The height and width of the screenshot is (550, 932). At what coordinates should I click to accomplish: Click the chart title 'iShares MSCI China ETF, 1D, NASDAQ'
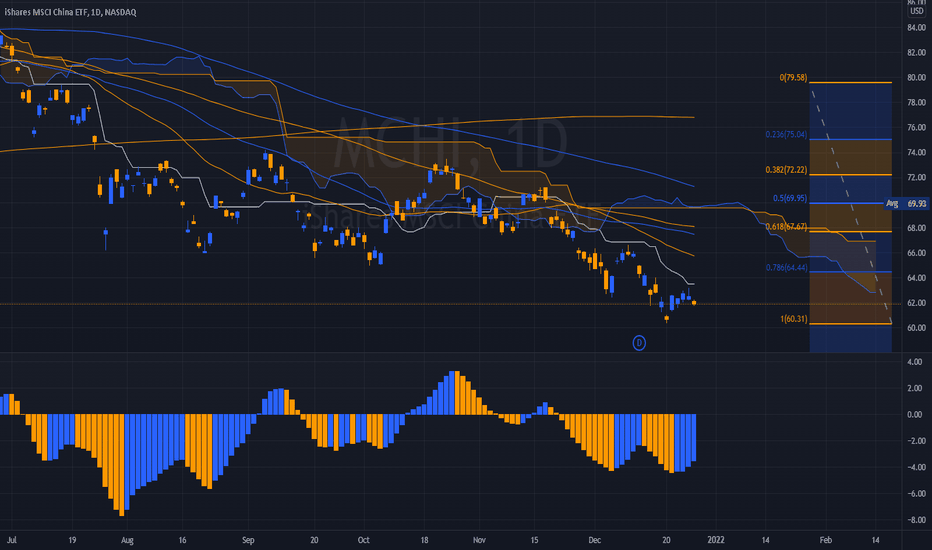click(70, 12)
